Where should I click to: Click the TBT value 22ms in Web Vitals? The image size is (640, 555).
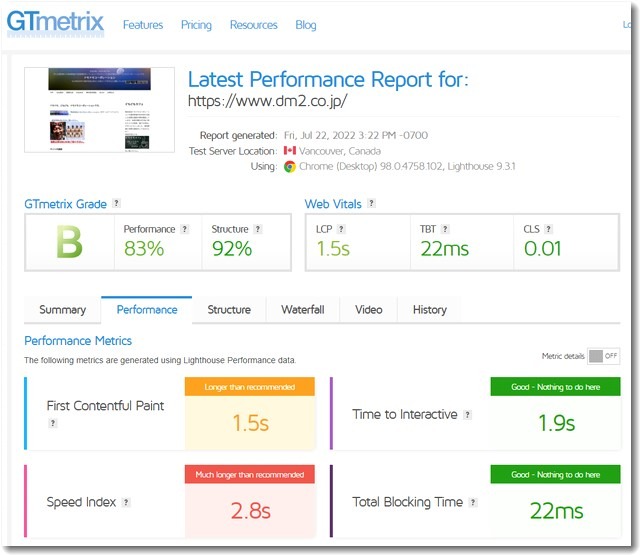pyautogui.click(x=444, y=249)
